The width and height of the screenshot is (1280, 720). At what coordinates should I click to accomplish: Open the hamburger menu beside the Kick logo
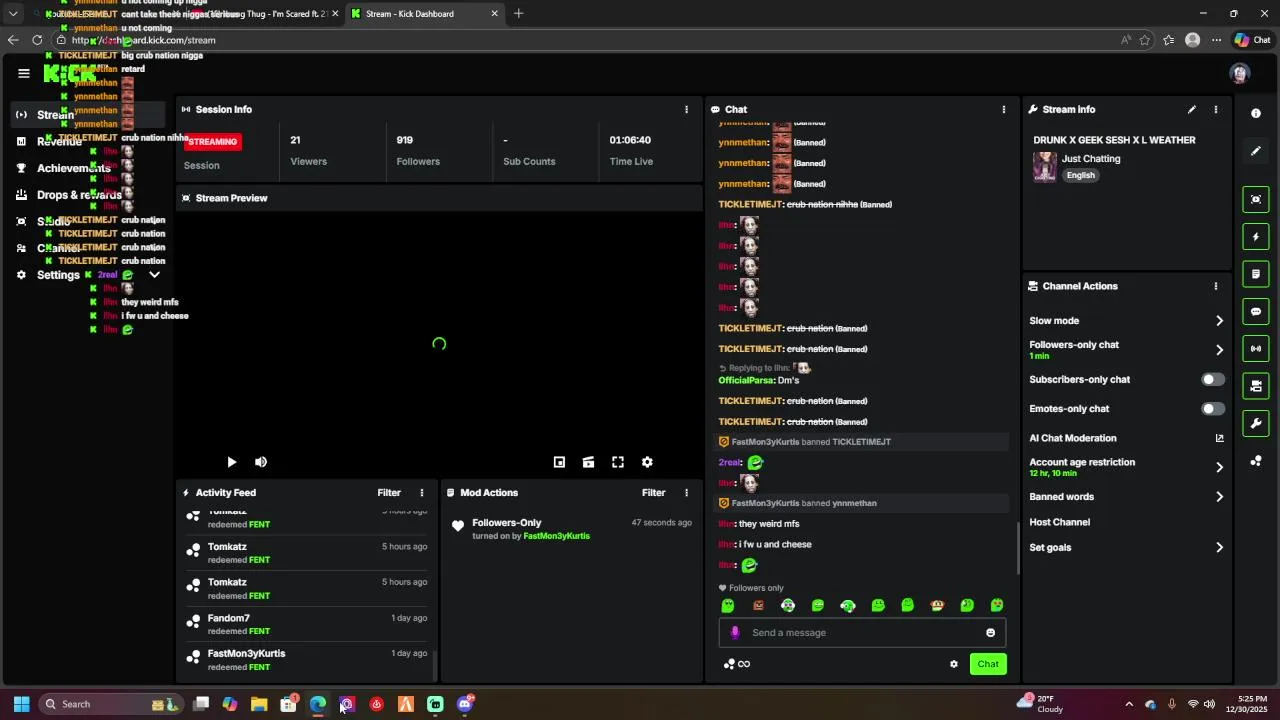[24, 73]
